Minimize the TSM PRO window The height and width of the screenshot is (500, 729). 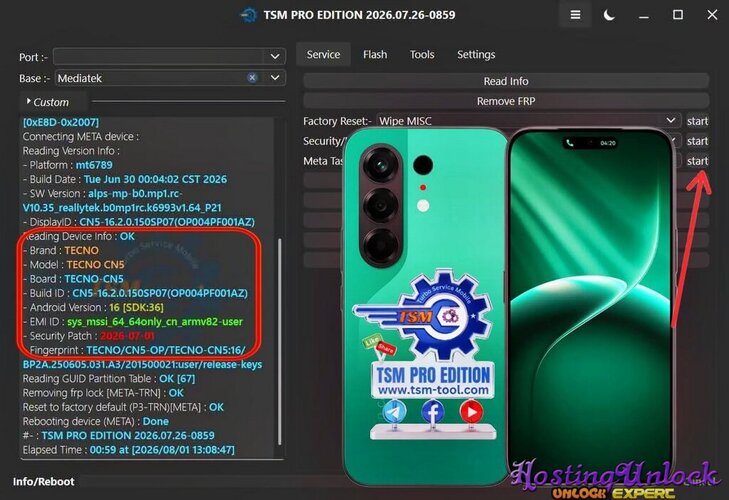pyautogui.click(x=644, y=15)
